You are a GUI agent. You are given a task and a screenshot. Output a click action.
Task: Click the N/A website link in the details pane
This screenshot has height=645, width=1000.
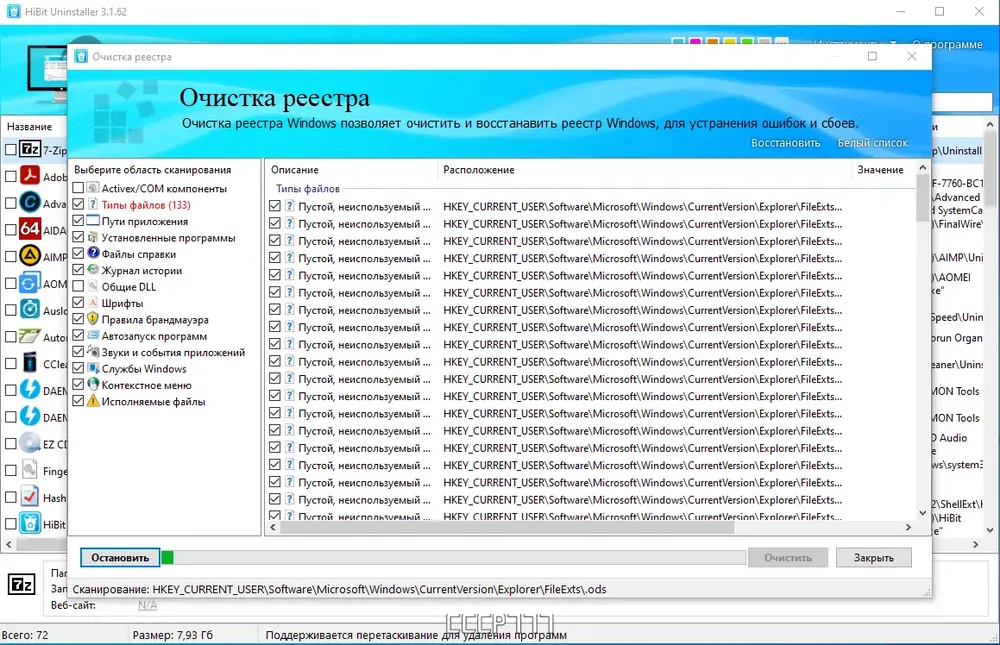[x=147, y=605]
